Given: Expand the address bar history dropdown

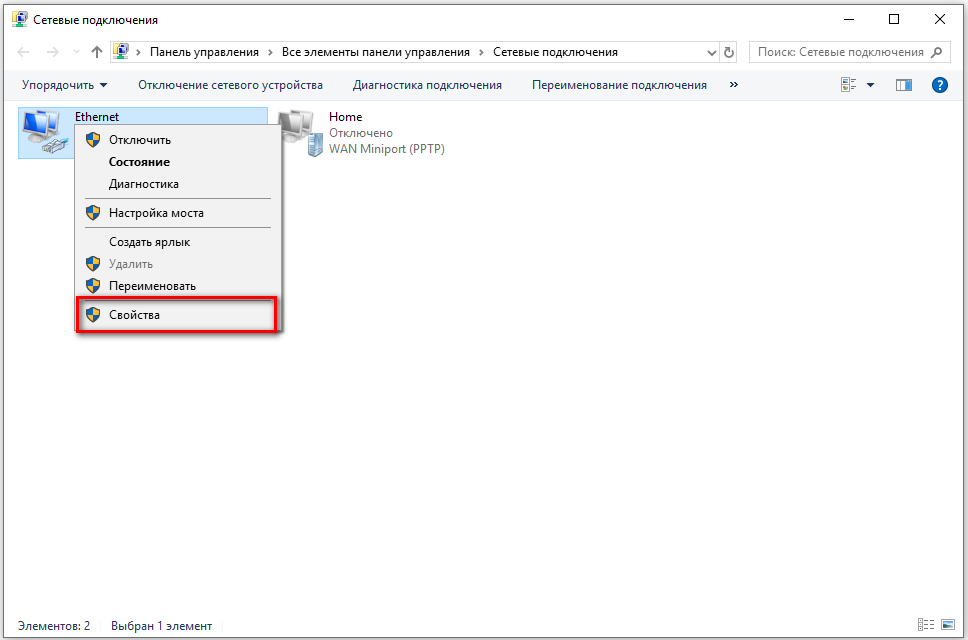Looking at the screenshot, I should 711,52.
